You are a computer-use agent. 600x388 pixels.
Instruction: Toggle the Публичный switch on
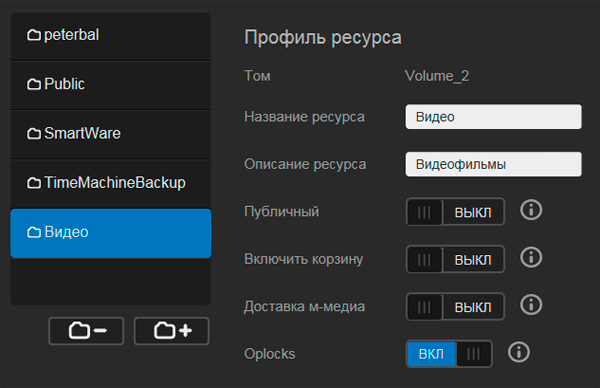[455, 212]
